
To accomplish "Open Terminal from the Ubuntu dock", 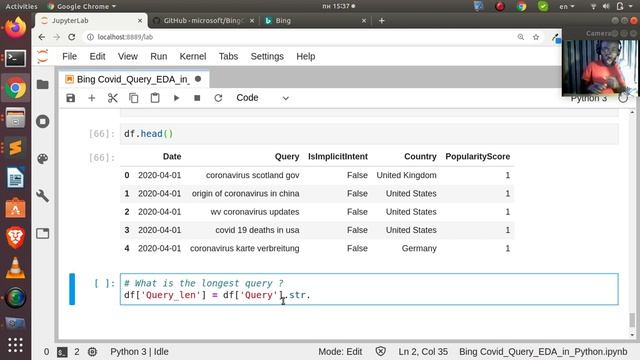I will click(x=16, y=58).
